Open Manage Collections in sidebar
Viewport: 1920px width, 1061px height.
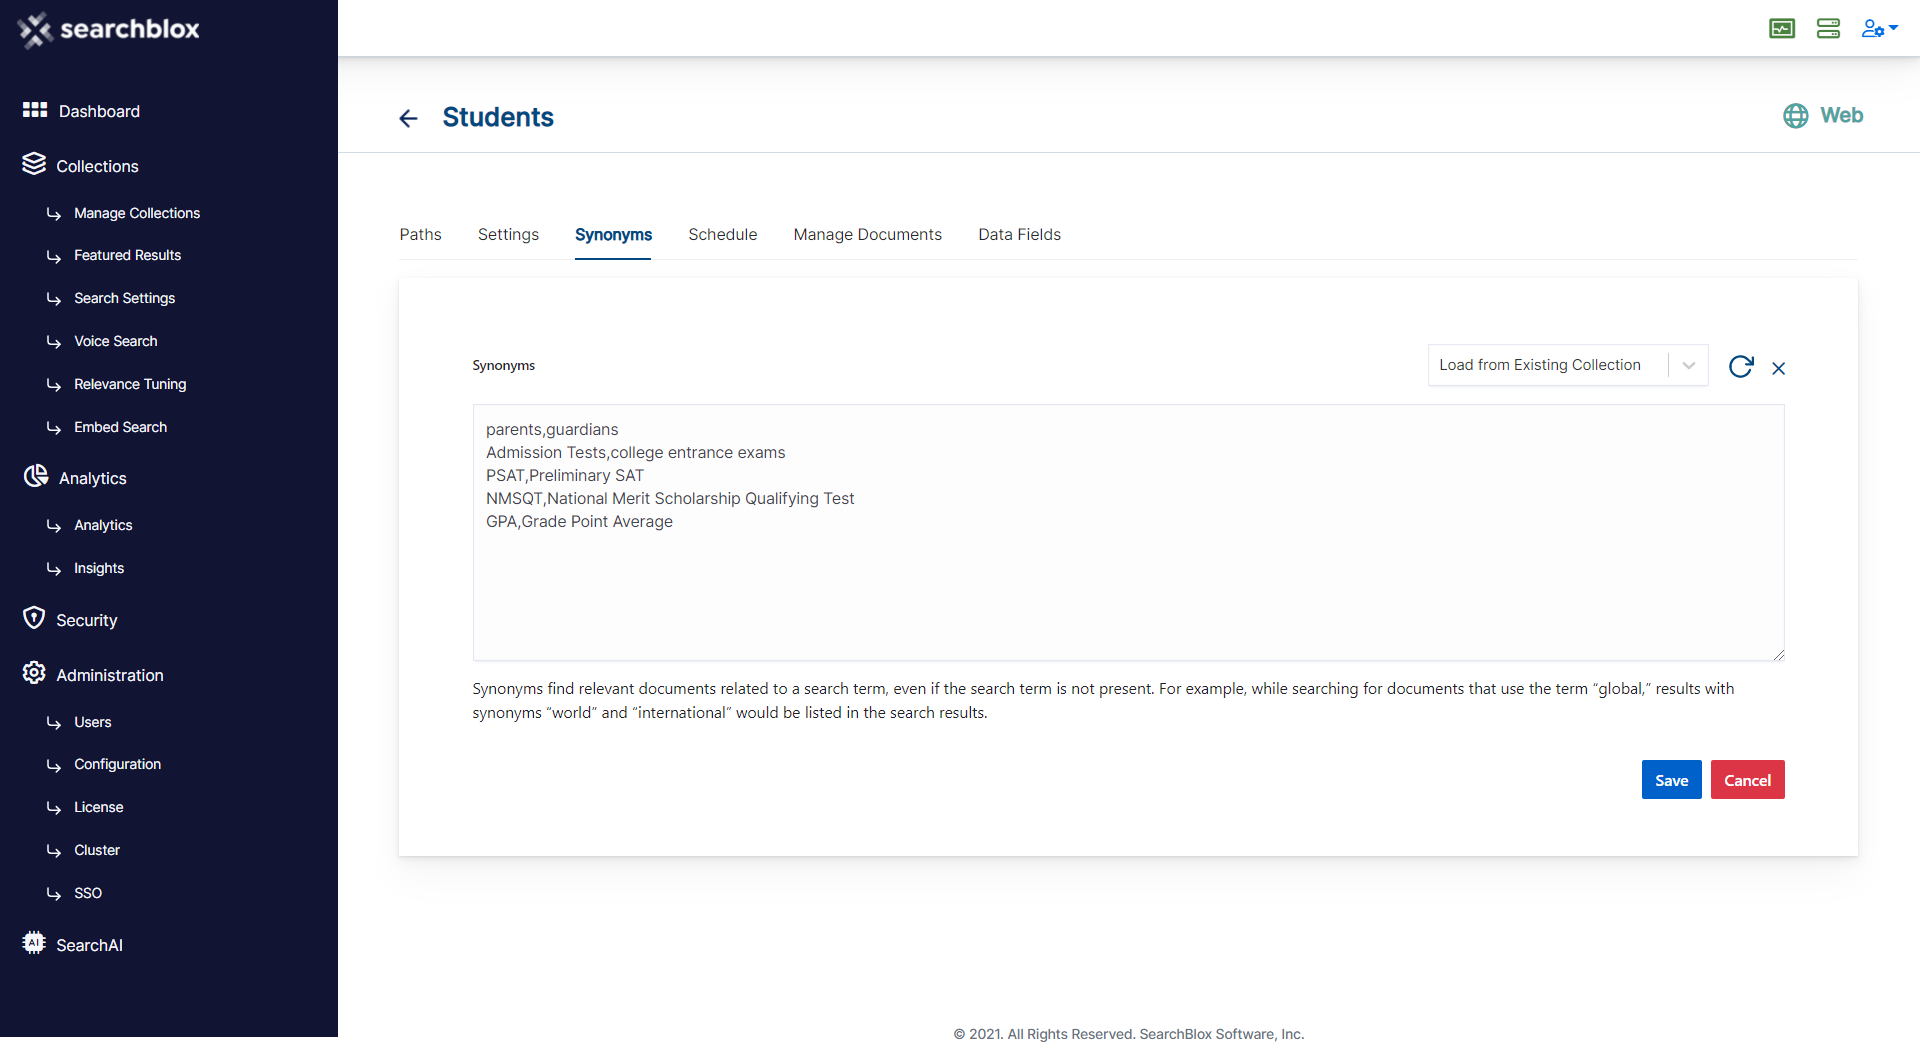[137, 213]
